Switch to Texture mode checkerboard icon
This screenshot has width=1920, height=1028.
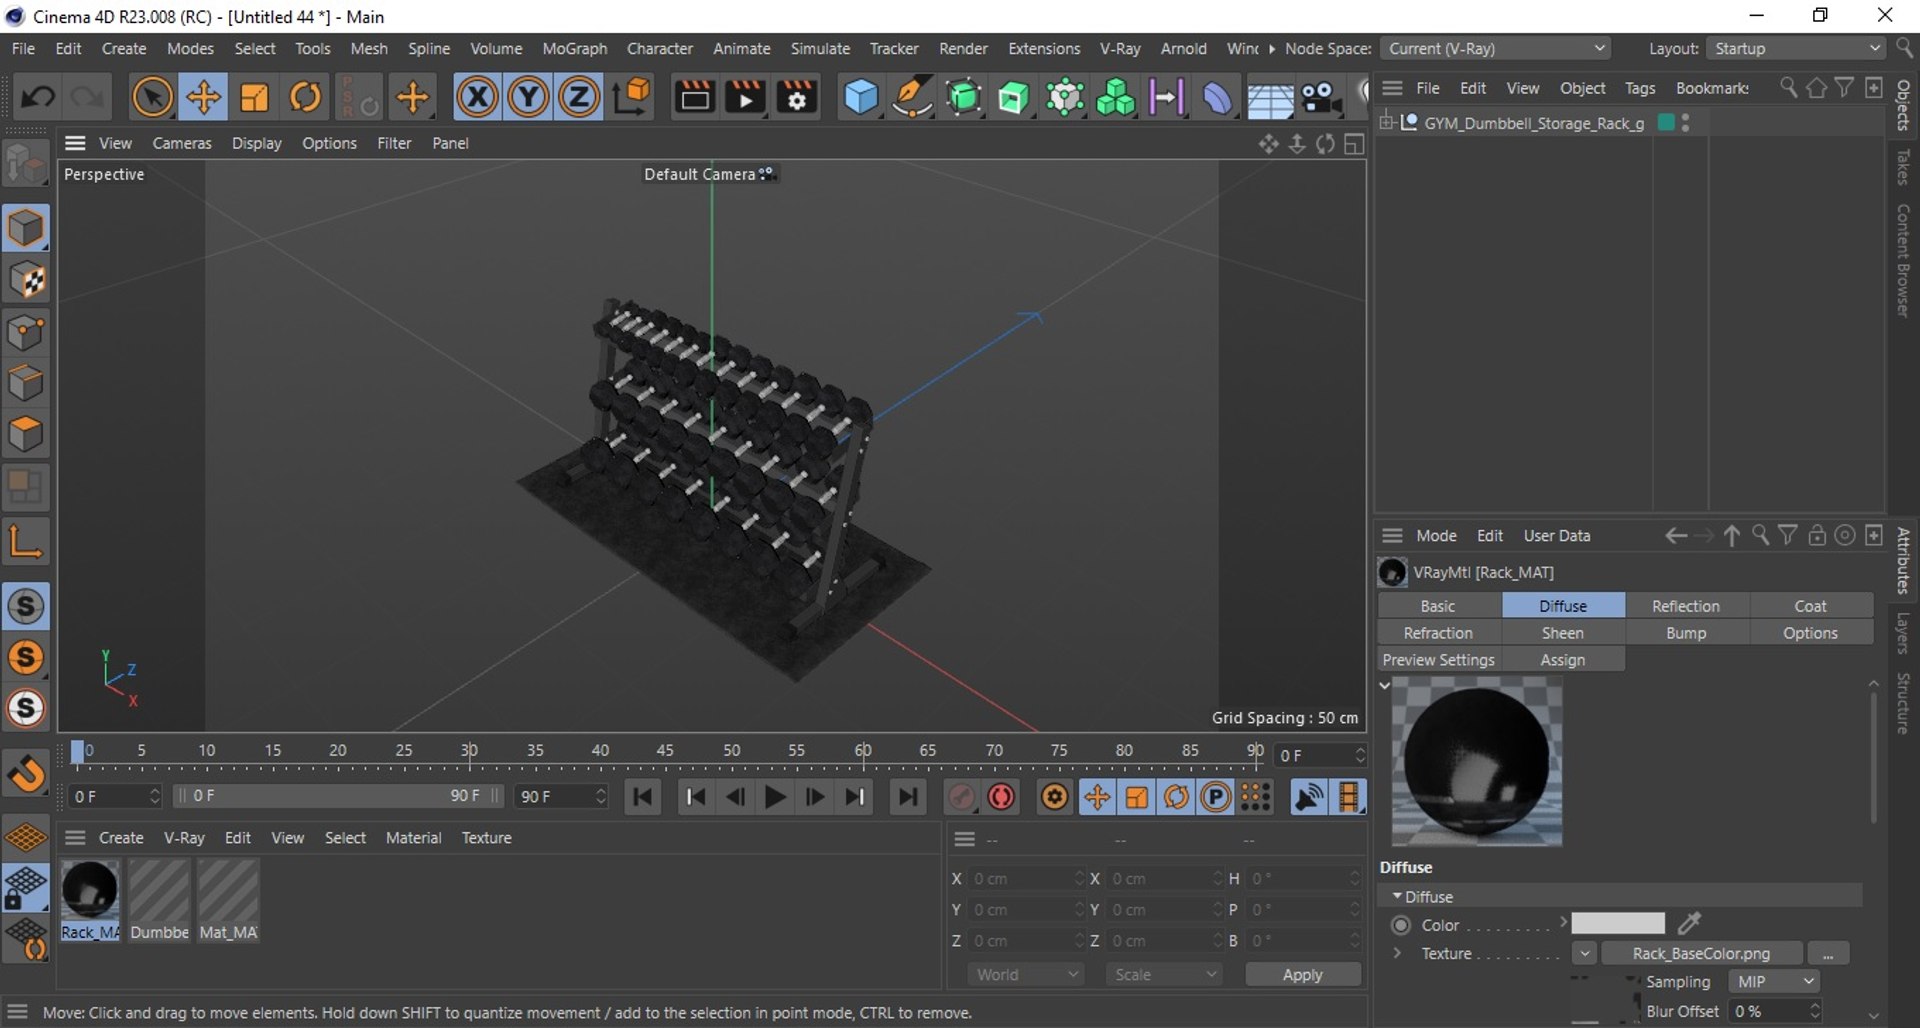(26, 281)
